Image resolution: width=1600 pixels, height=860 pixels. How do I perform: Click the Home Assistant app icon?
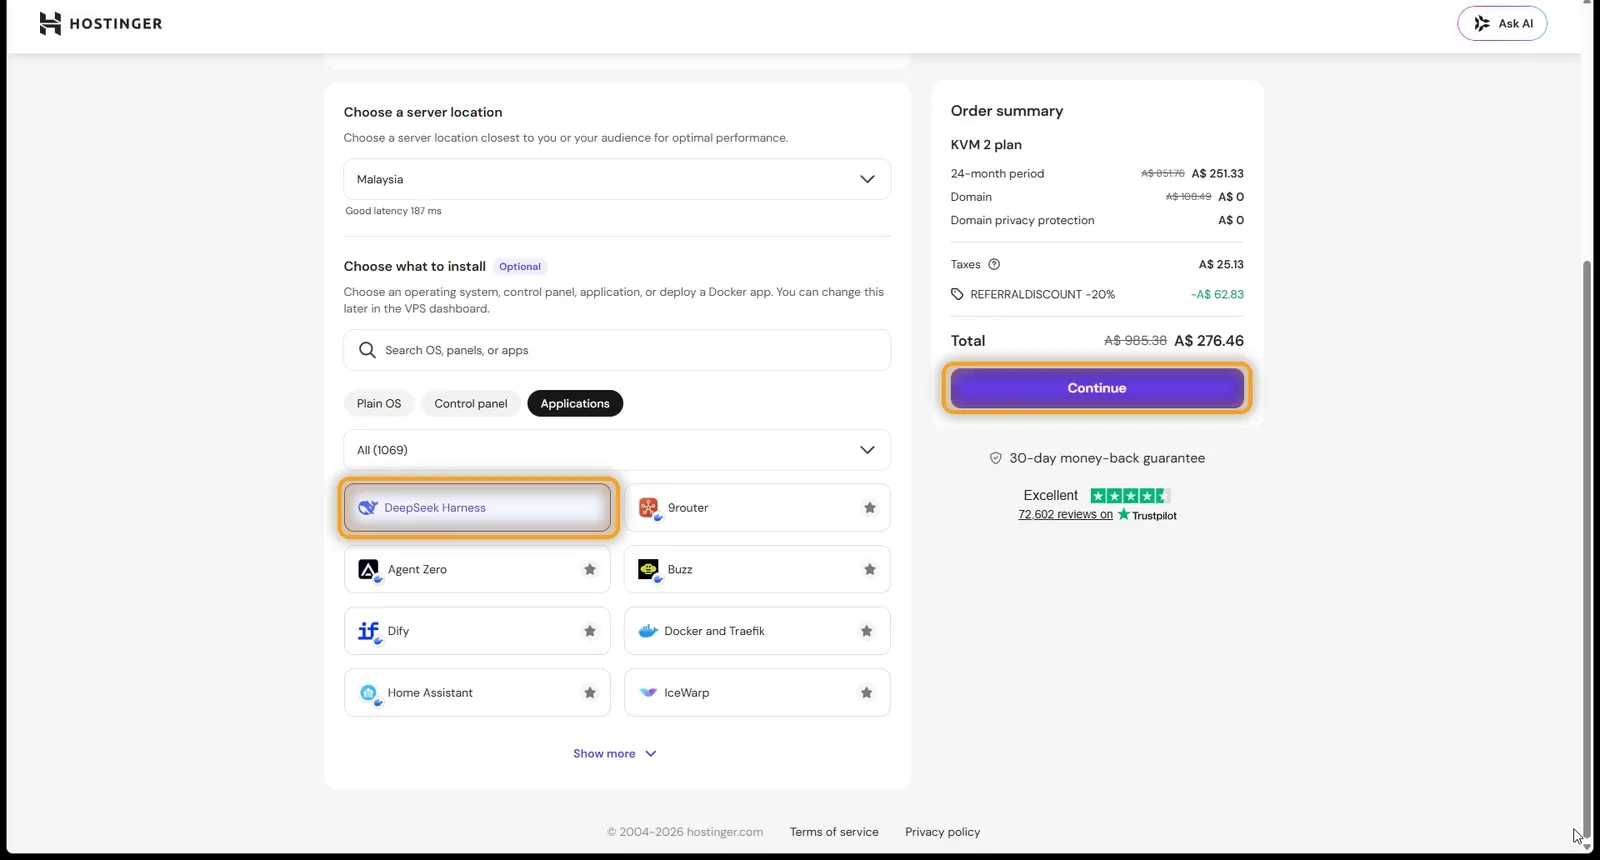(368, 693)
